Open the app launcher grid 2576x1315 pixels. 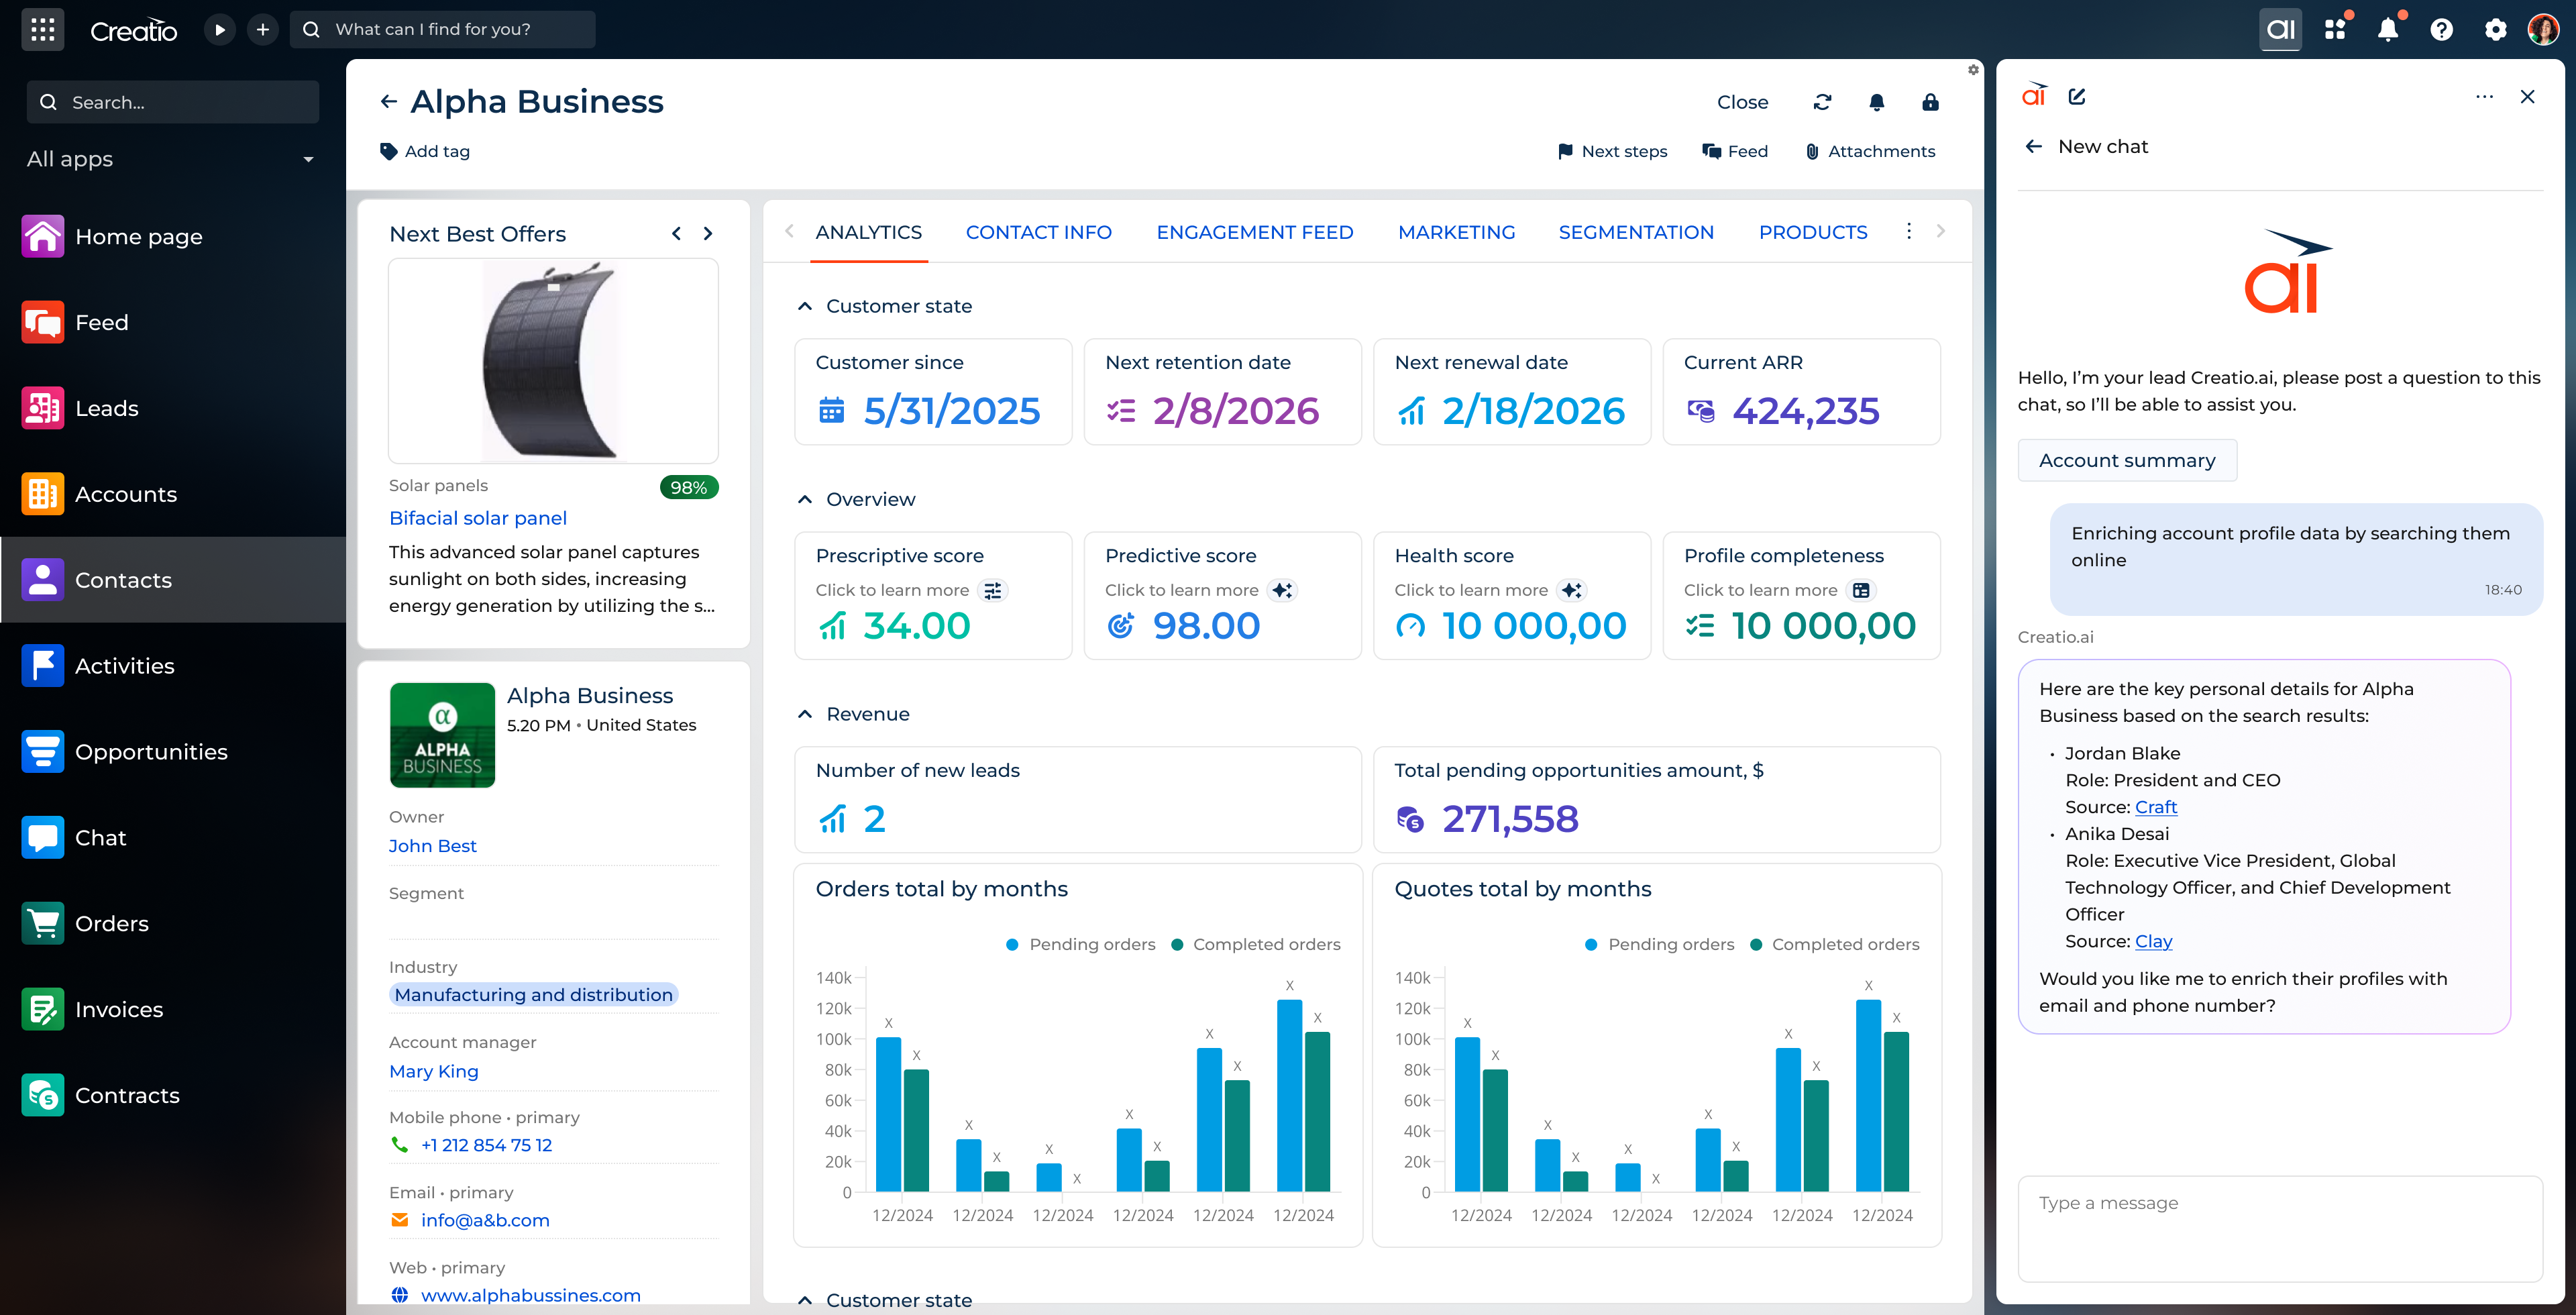point(42,29)
